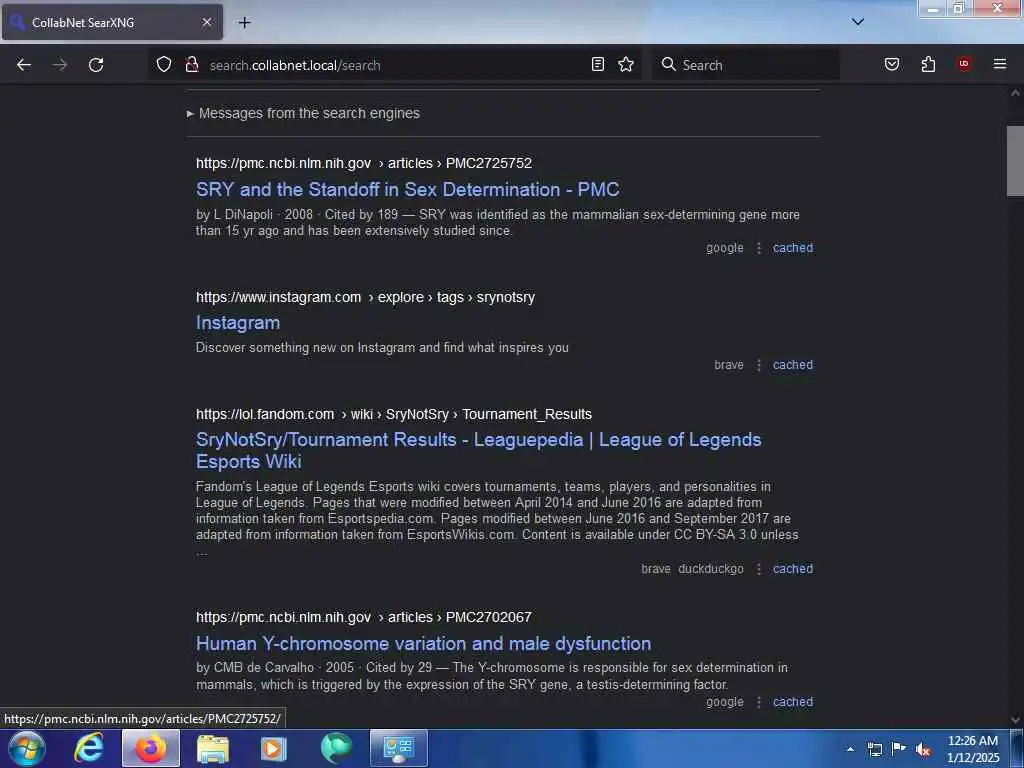Open a new tab with plus button
Screen dimensions: 1024x768
pos(244,22)
